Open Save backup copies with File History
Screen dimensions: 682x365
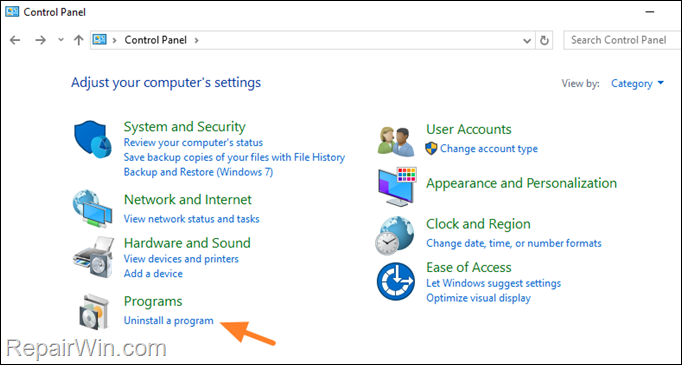pos(234,157)
